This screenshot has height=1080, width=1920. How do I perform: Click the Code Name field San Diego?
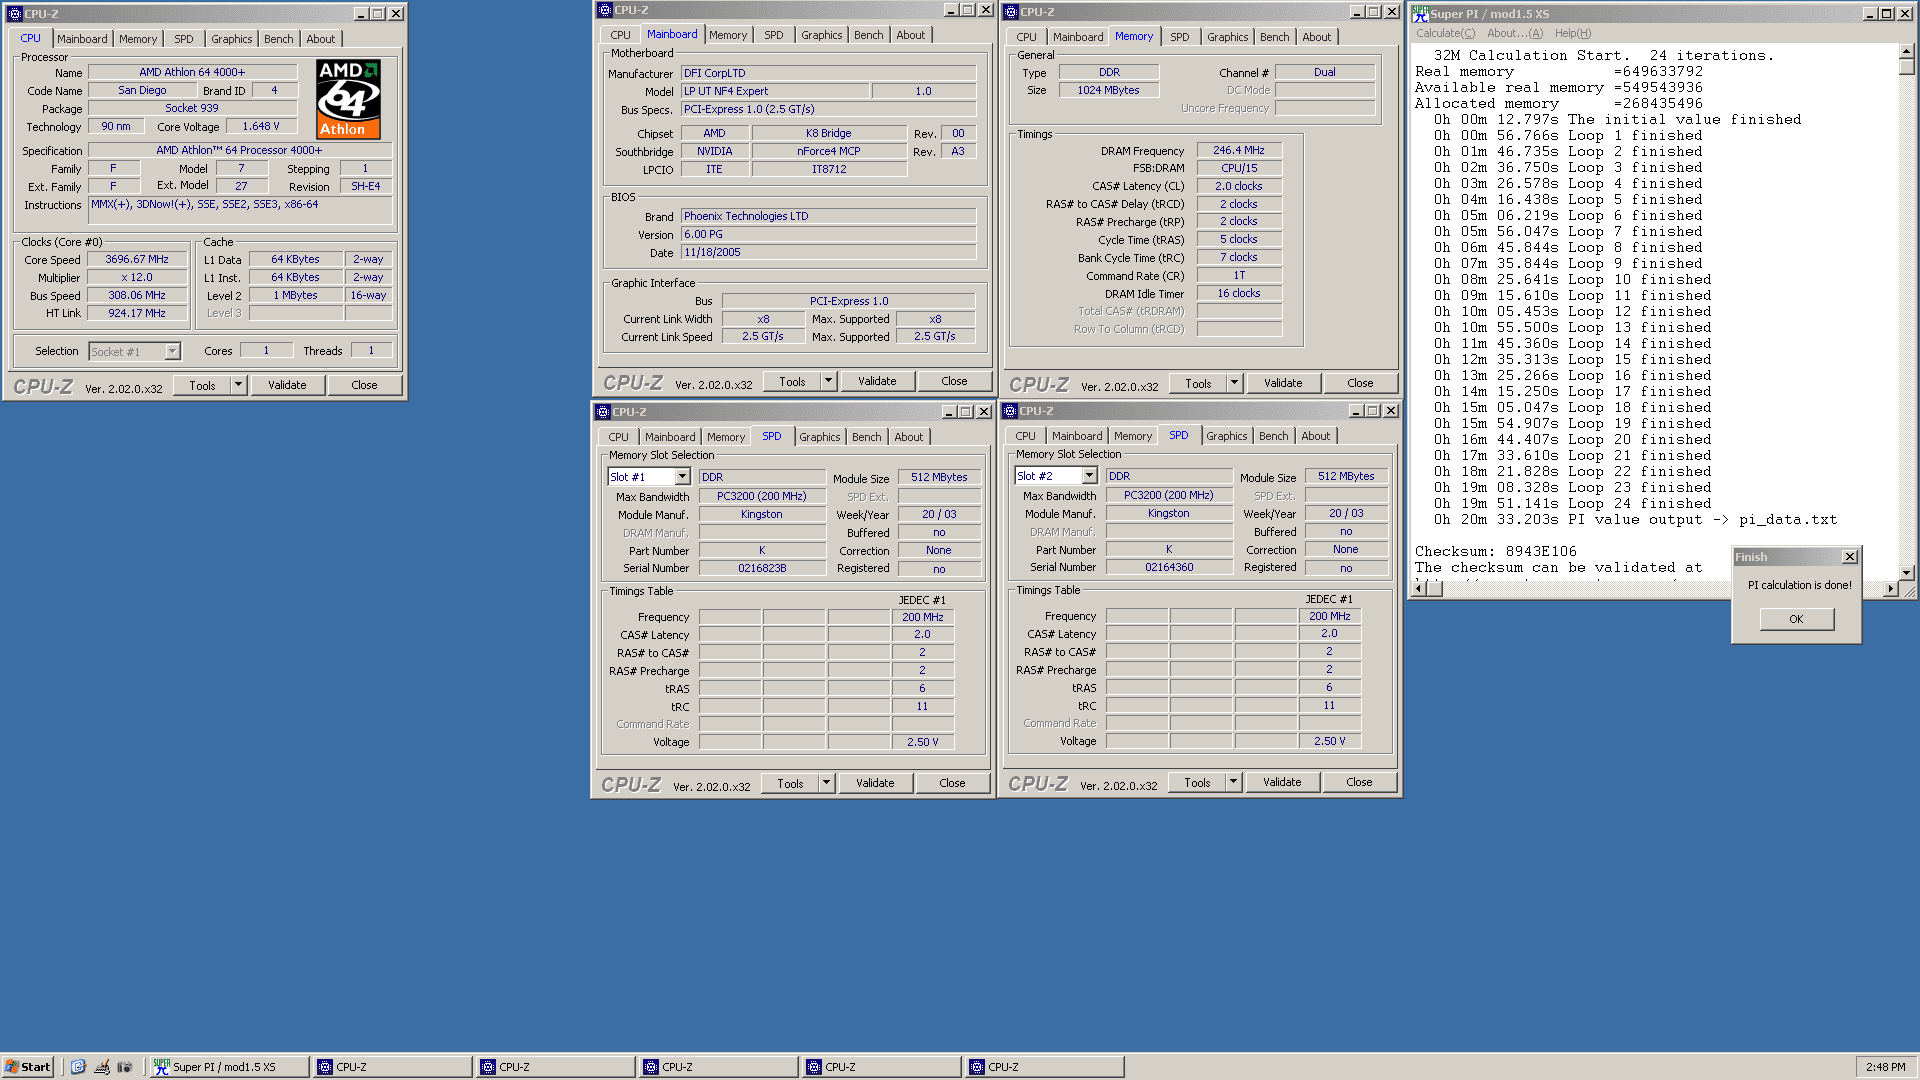pyautogui.click(x=142, y=90)
